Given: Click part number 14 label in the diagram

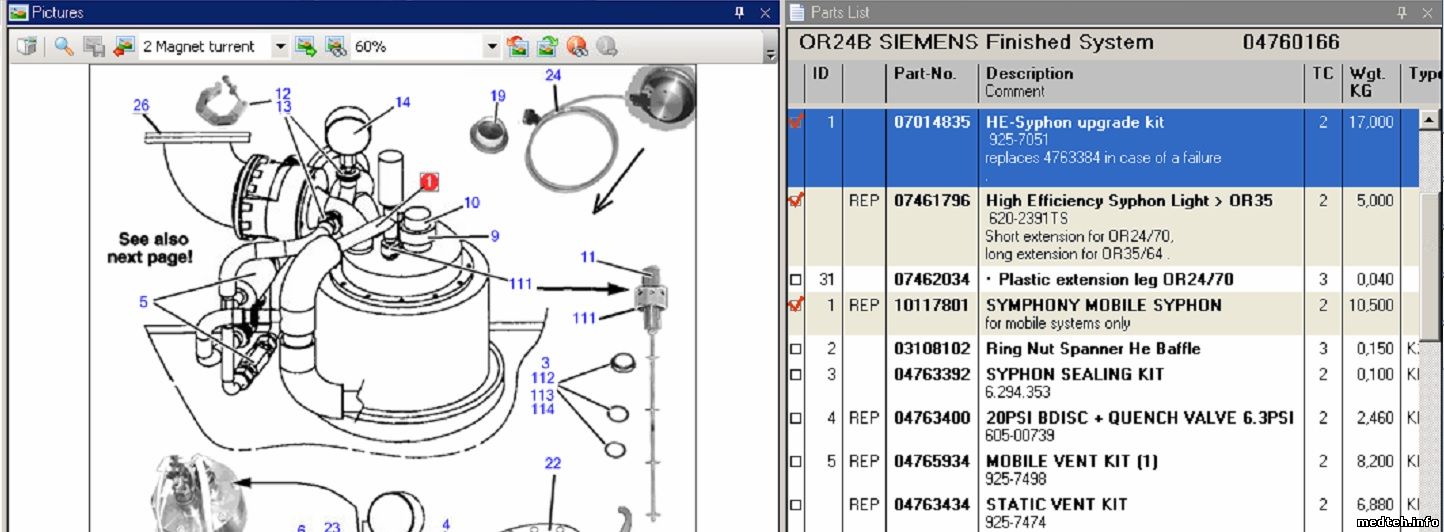Looking at the screenshot, I should [x=402, y=102].
